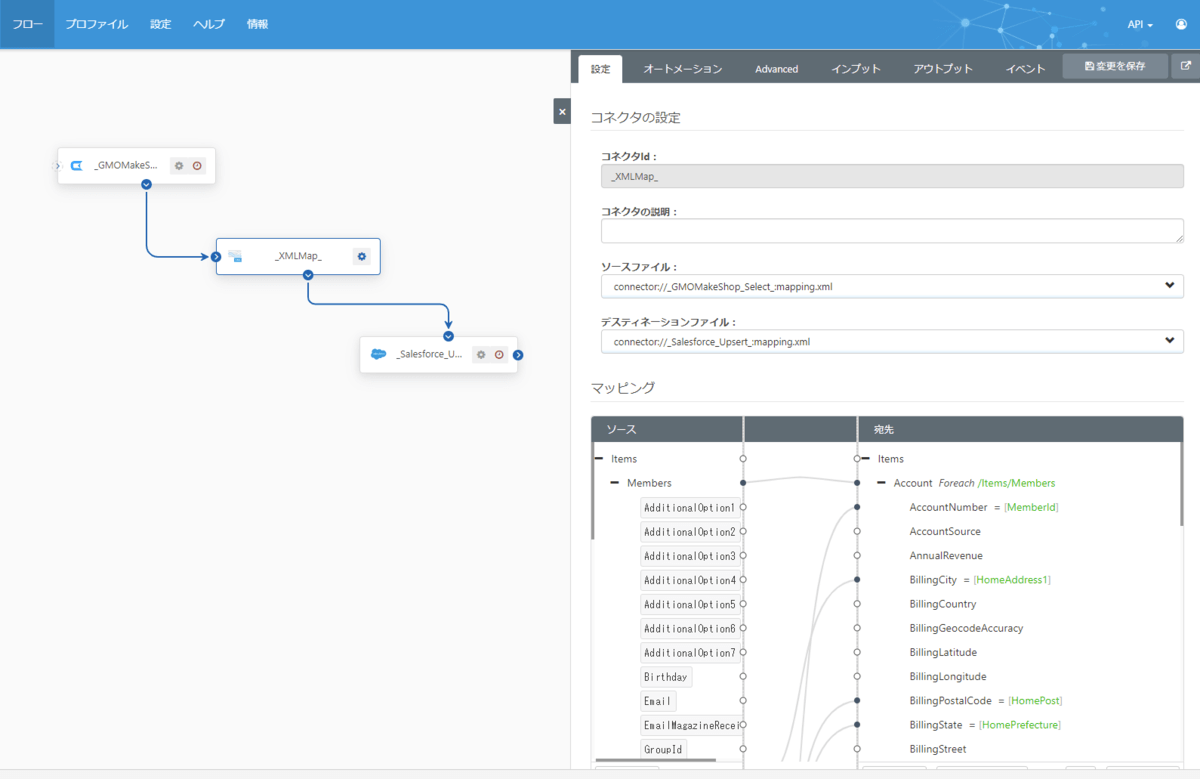Open the ソースファイル dropdown

892,286
